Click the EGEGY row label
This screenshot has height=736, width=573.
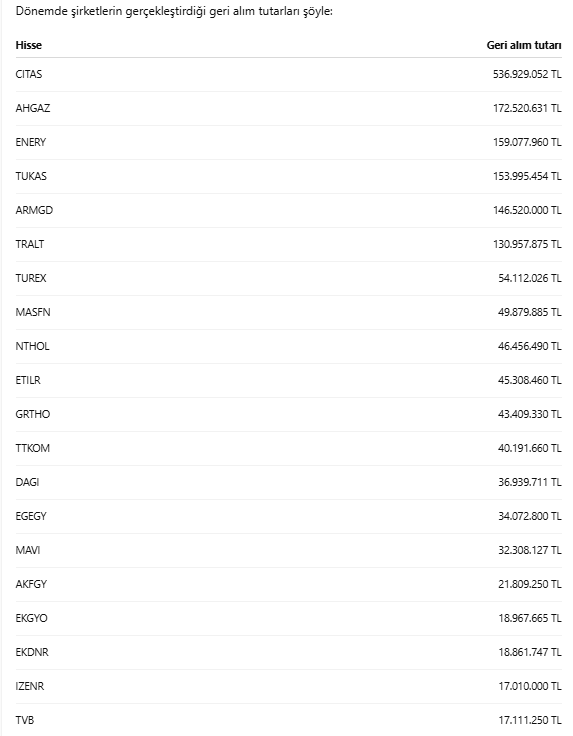click(31, 516)
